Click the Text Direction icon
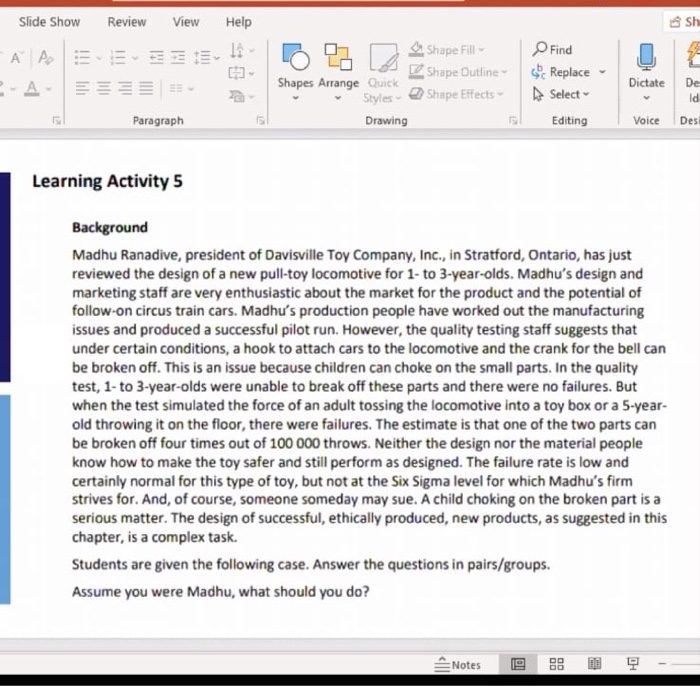Screen dimensions: 700x686 237,50
